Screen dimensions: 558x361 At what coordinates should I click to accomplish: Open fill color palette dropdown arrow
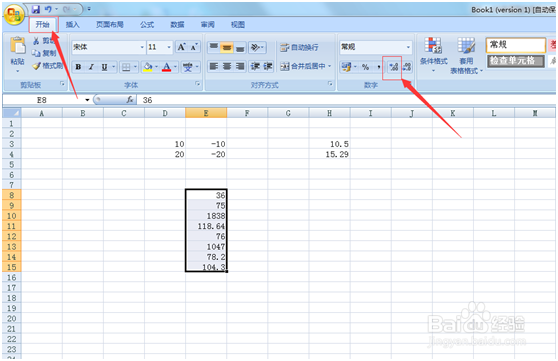tap(156, 67)
